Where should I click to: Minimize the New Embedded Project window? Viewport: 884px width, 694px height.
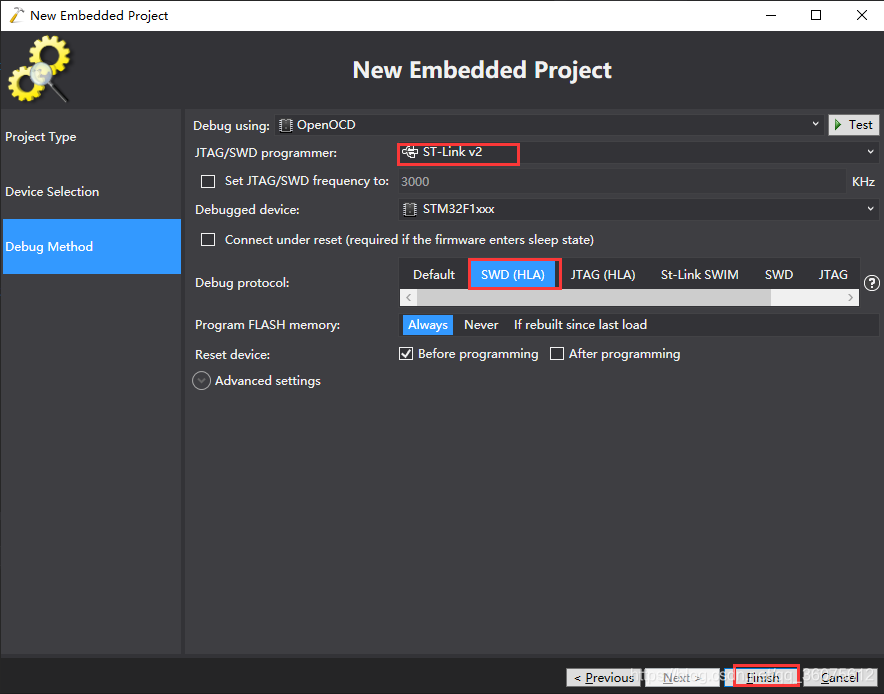point(771,15)
